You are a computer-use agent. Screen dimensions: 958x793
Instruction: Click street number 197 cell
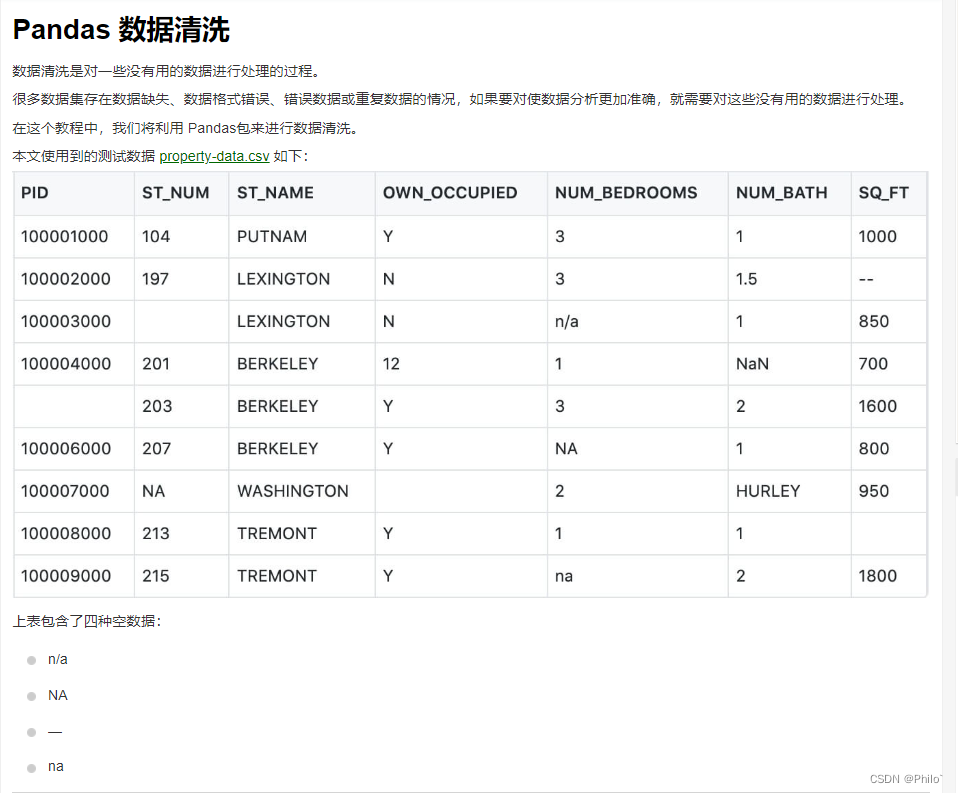pyautogui.click(x=181, y=279)
